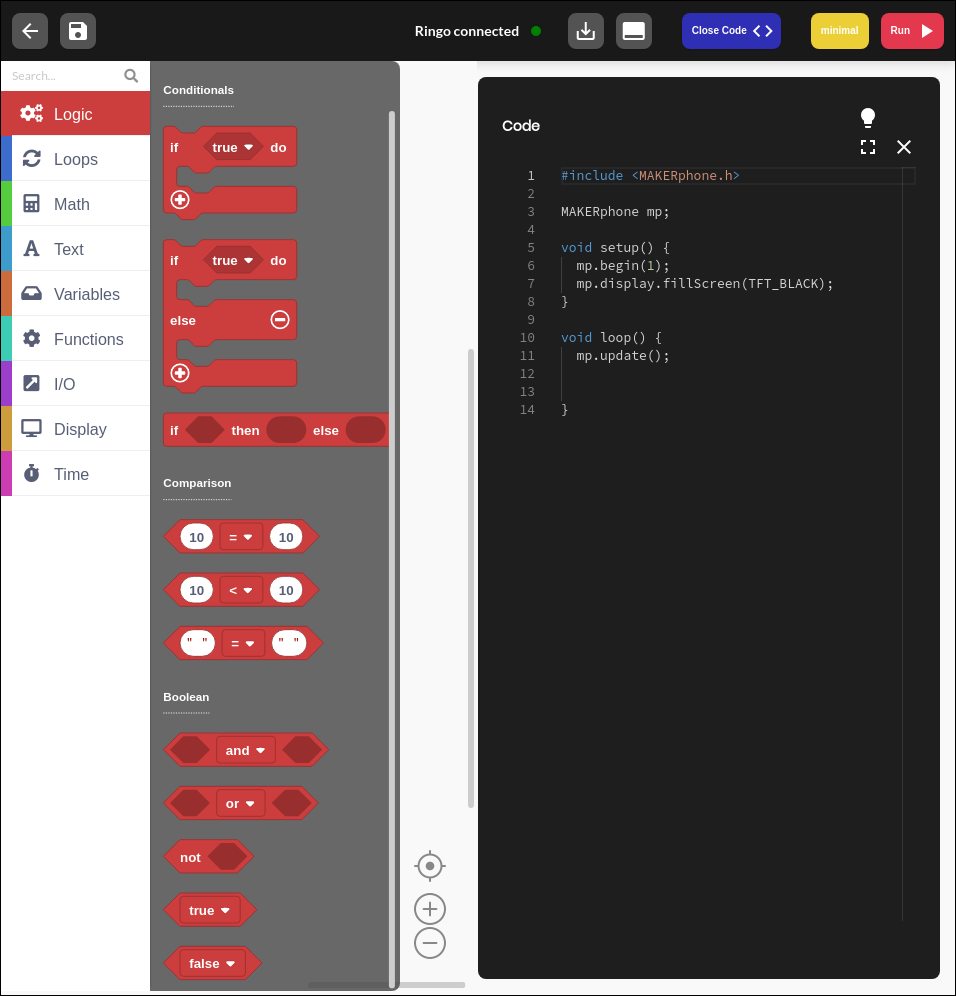
Task: Add a branch to the if-else block
Action: click(180, 373)
